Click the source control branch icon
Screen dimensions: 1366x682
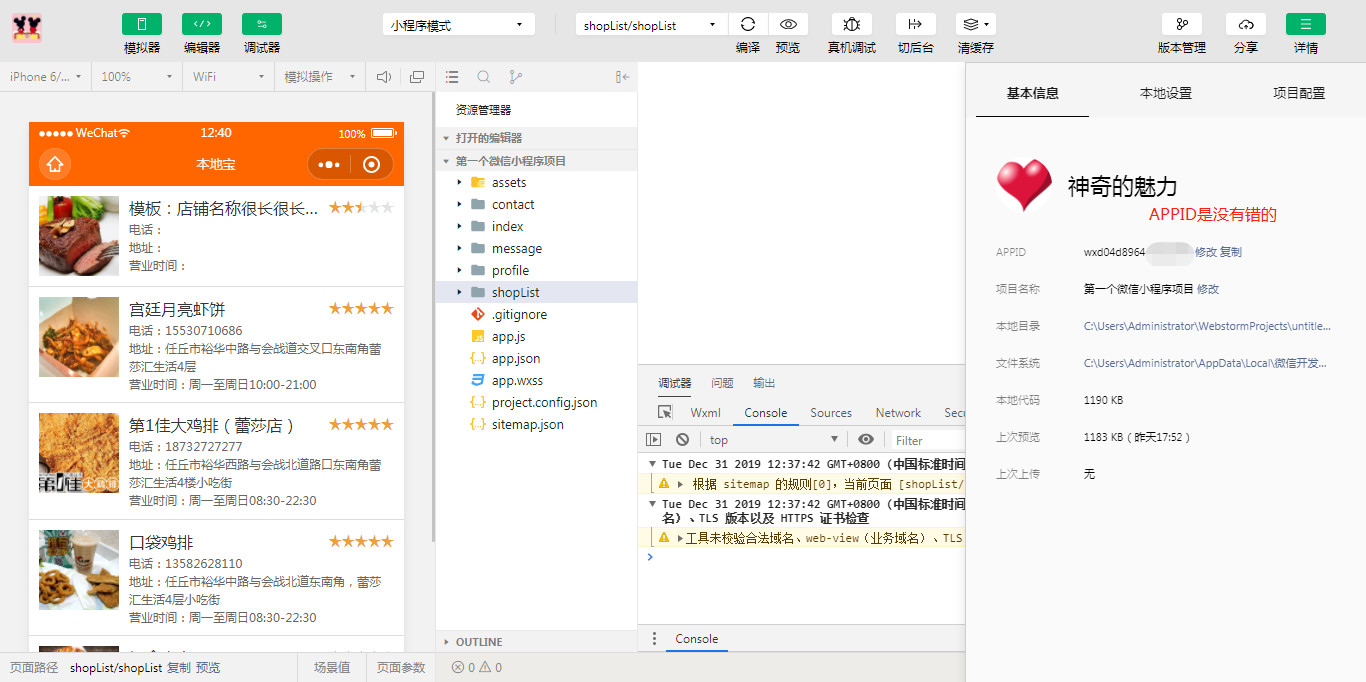pos(516,77)
